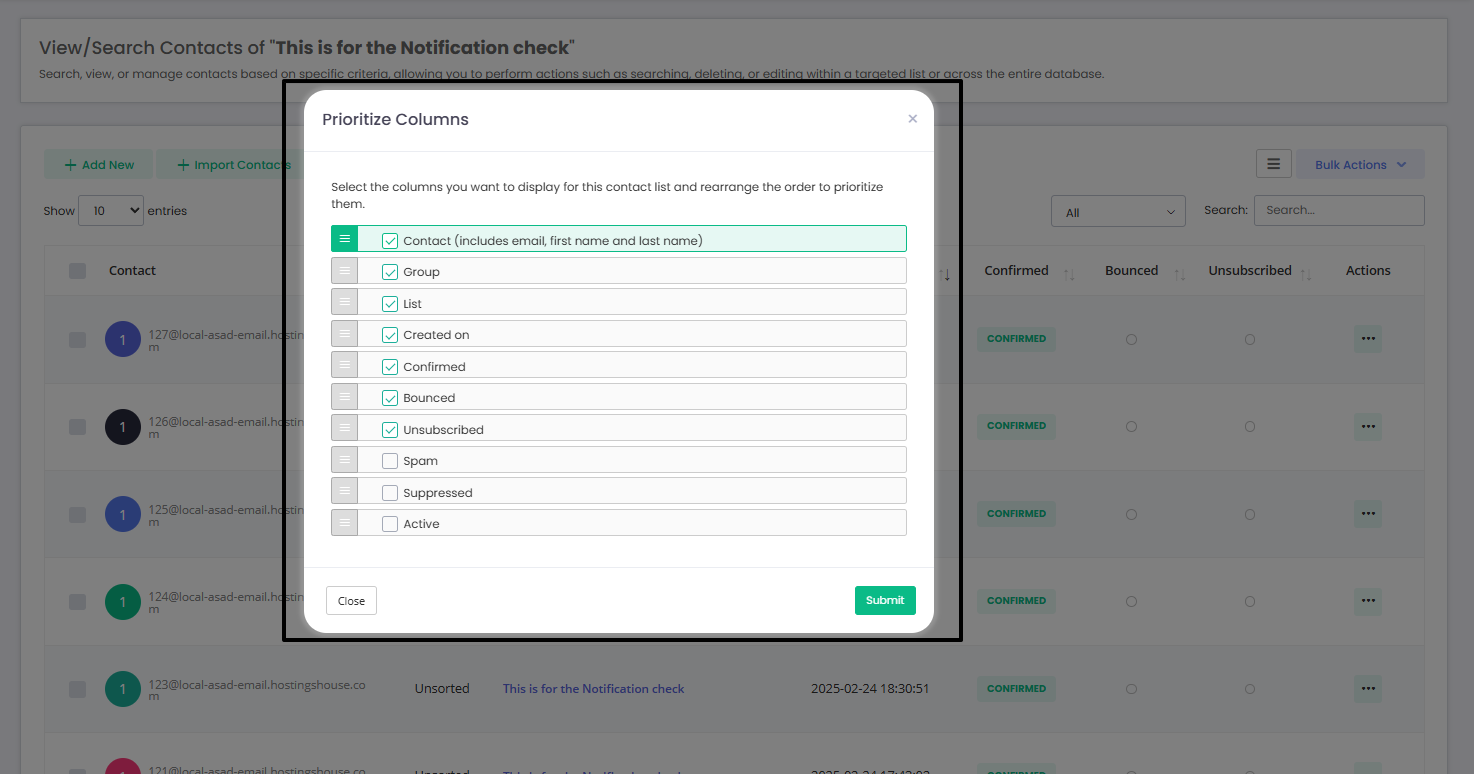This screenshot has height=774, width=1474.
Task: Click Unsubscribed radio circle for contact 127
Action: pyautogui.click(x=1250, y=340)
